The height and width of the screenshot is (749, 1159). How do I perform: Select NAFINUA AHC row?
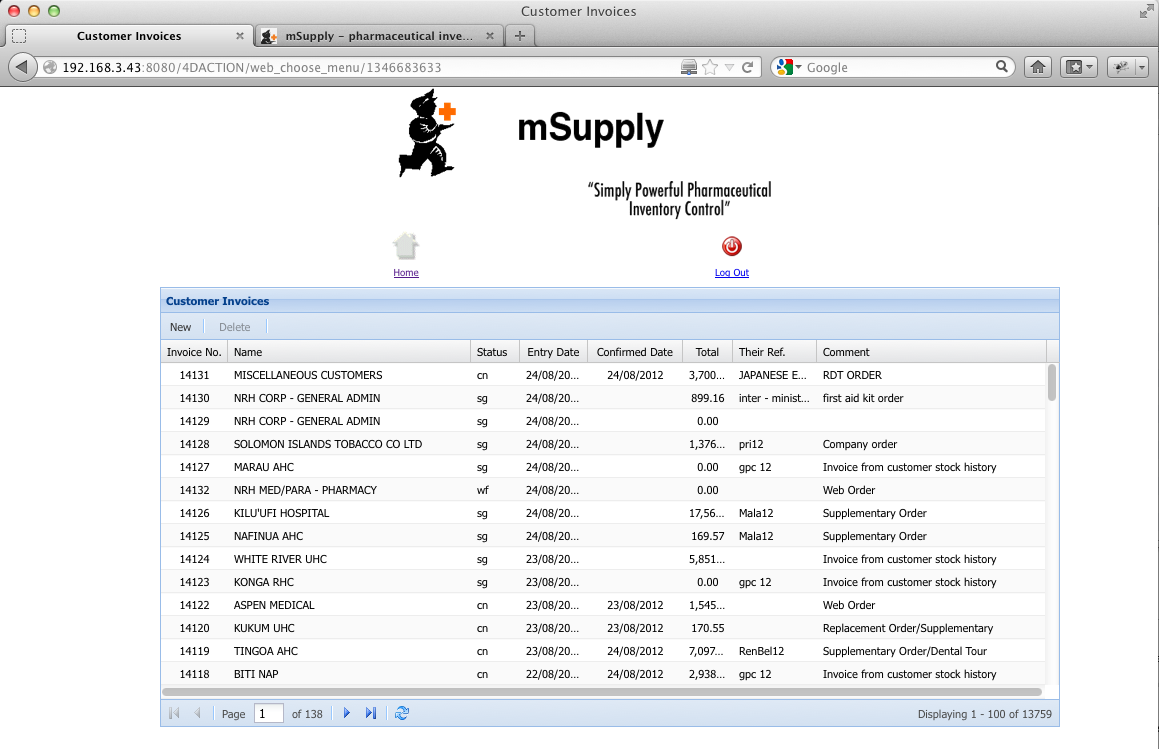603,535
